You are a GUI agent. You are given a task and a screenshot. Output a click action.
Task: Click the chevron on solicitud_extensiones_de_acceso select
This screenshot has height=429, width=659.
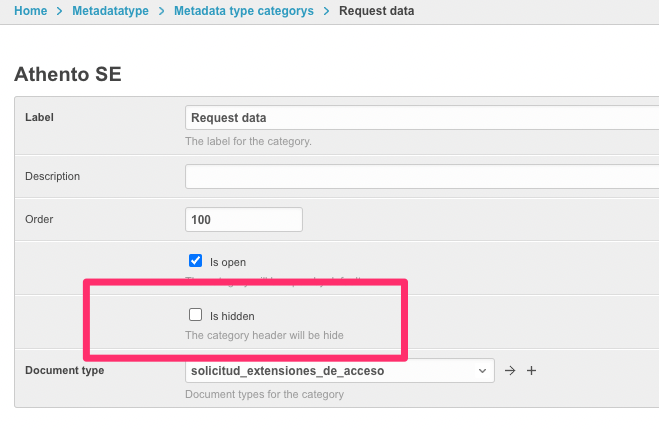(x=482, y=371)
